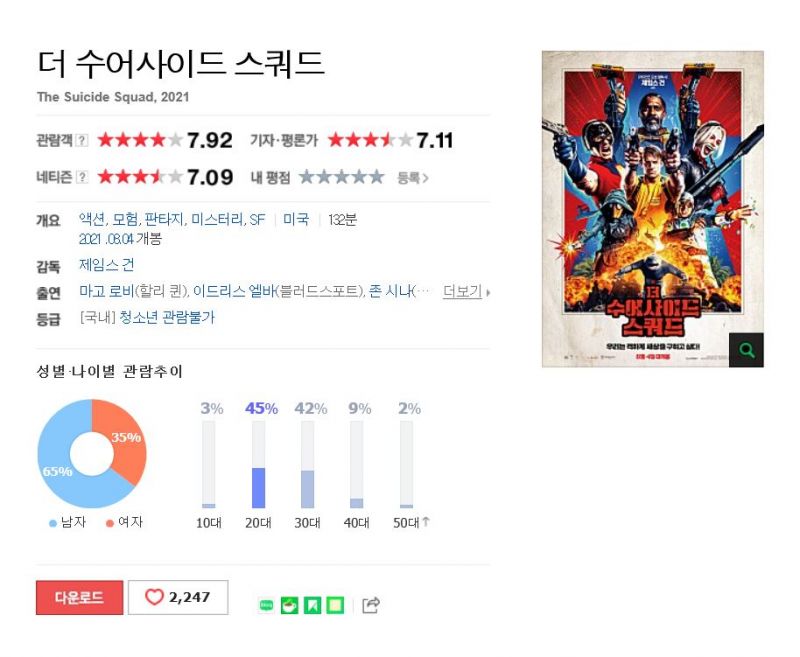The image size is (800, 657).
Task: Open the external share arrow icon
Action: (x=371, y=605)
